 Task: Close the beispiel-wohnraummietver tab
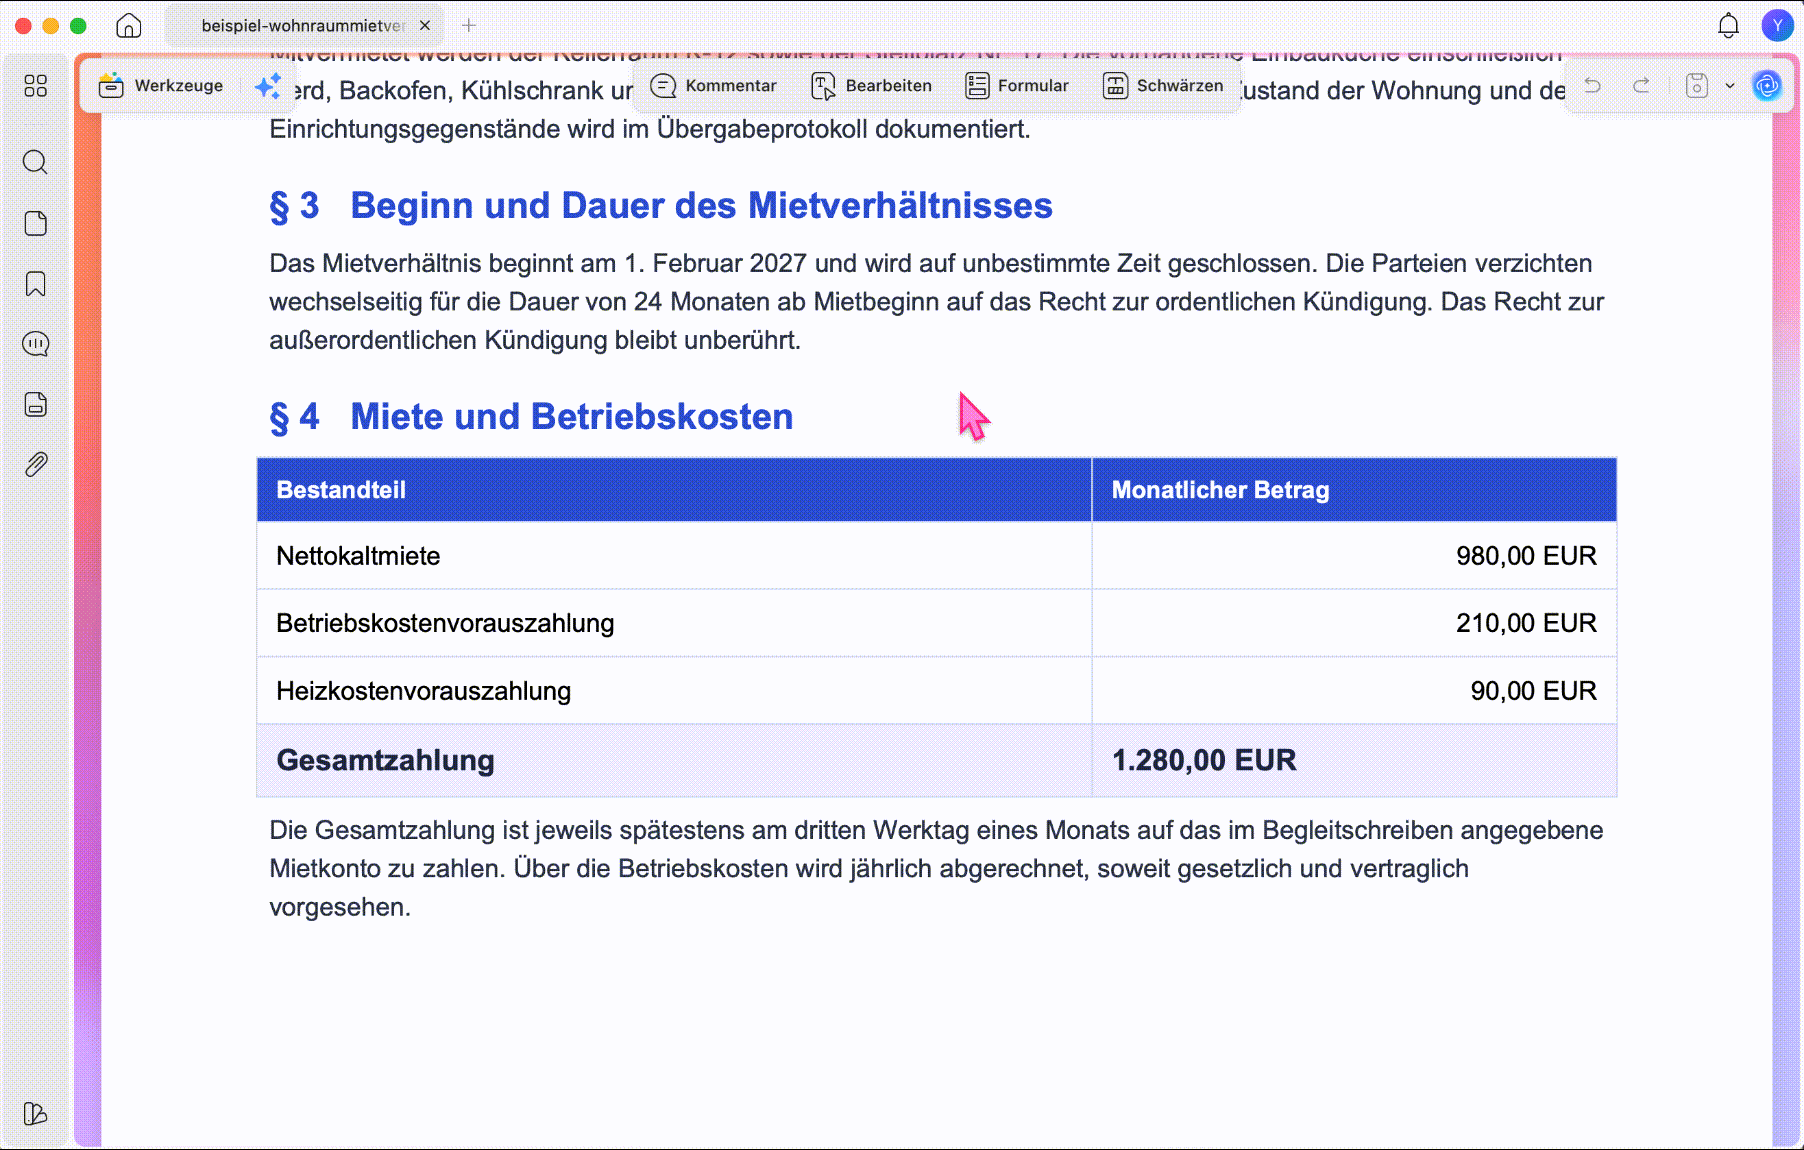[x=425, y=26]
